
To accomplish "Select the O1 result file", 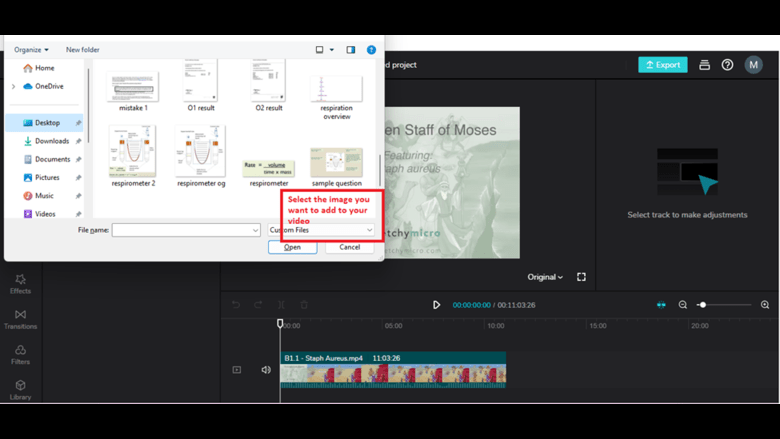I will 201,86.
